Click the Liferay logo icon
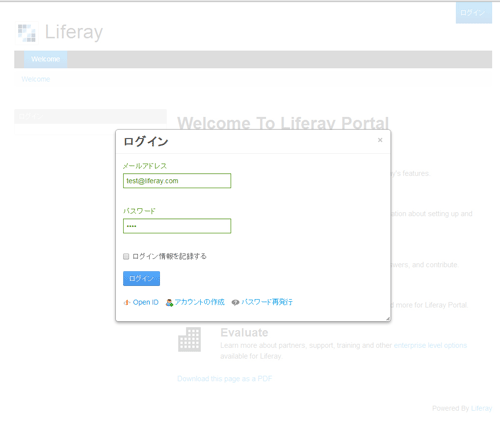Screen dimensions: 500x421 click(27, 33)
